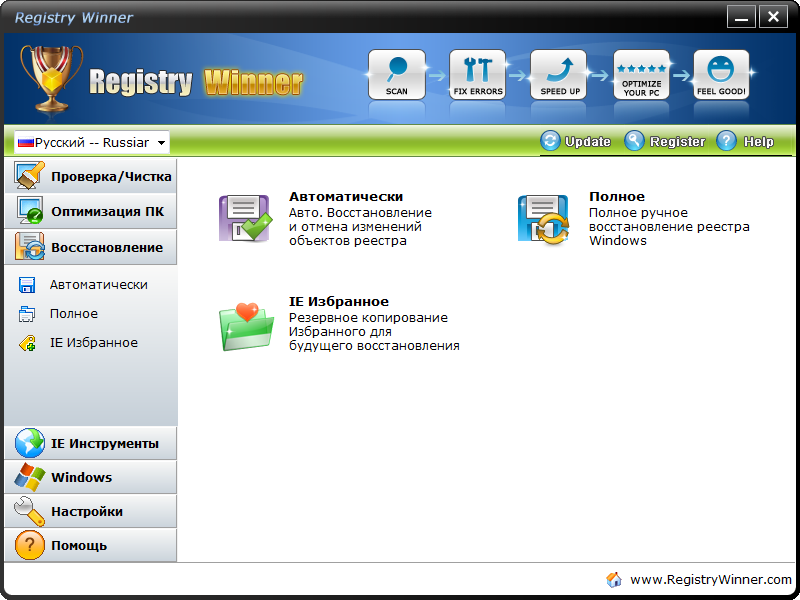Select the Восстановление section
Screen dimensions: 800x600
click(91, 247)
